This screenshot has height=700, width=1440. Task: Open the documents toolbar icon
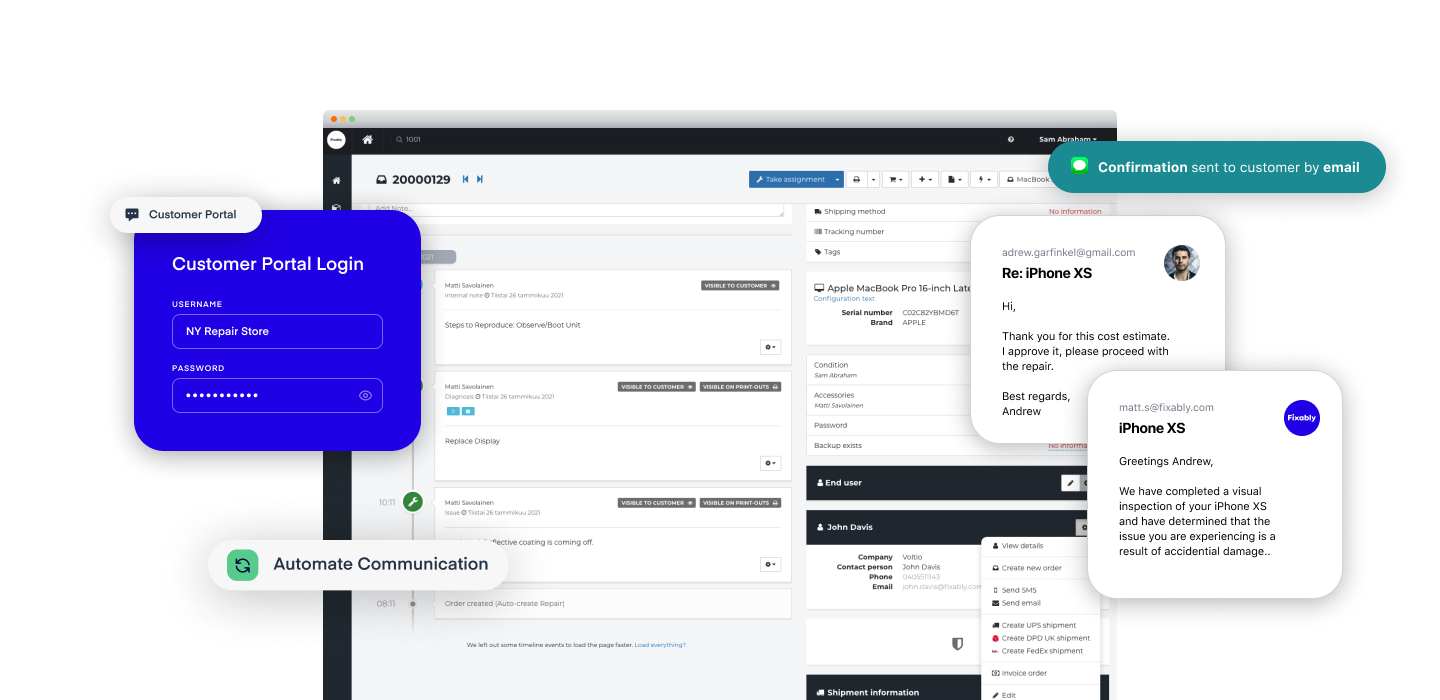click(951, 179)
